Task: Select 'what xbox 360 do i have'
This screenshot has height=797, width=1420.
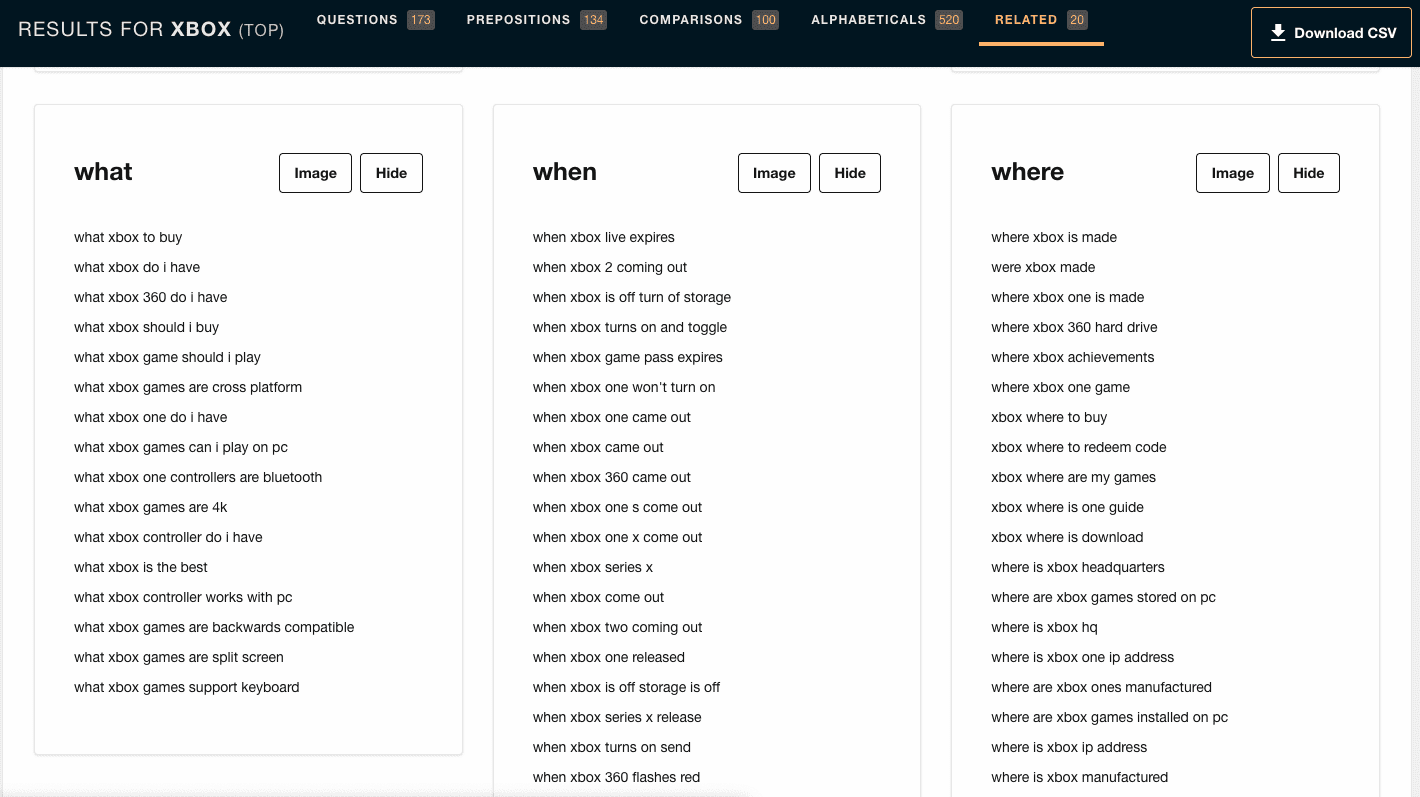Action: (x=151, y=297)
